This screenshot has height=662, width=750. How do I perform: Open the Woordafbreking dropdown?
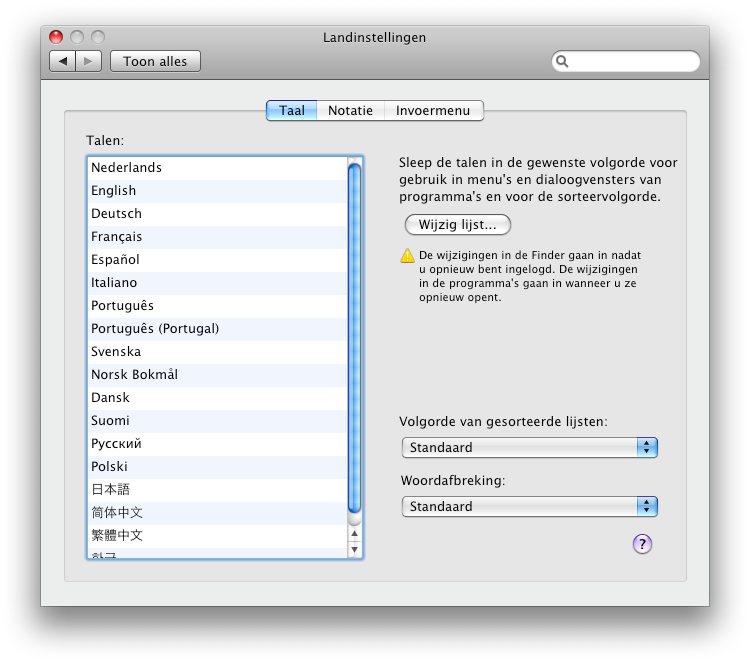pos(530,506)
